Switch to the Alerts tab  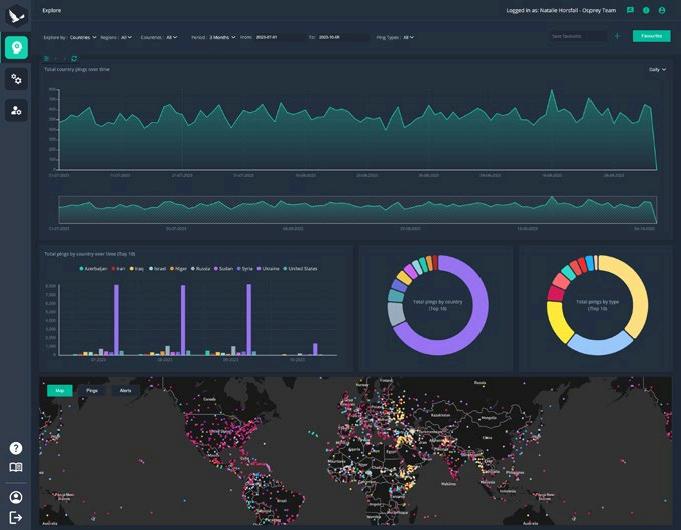(x=126, y=391)
